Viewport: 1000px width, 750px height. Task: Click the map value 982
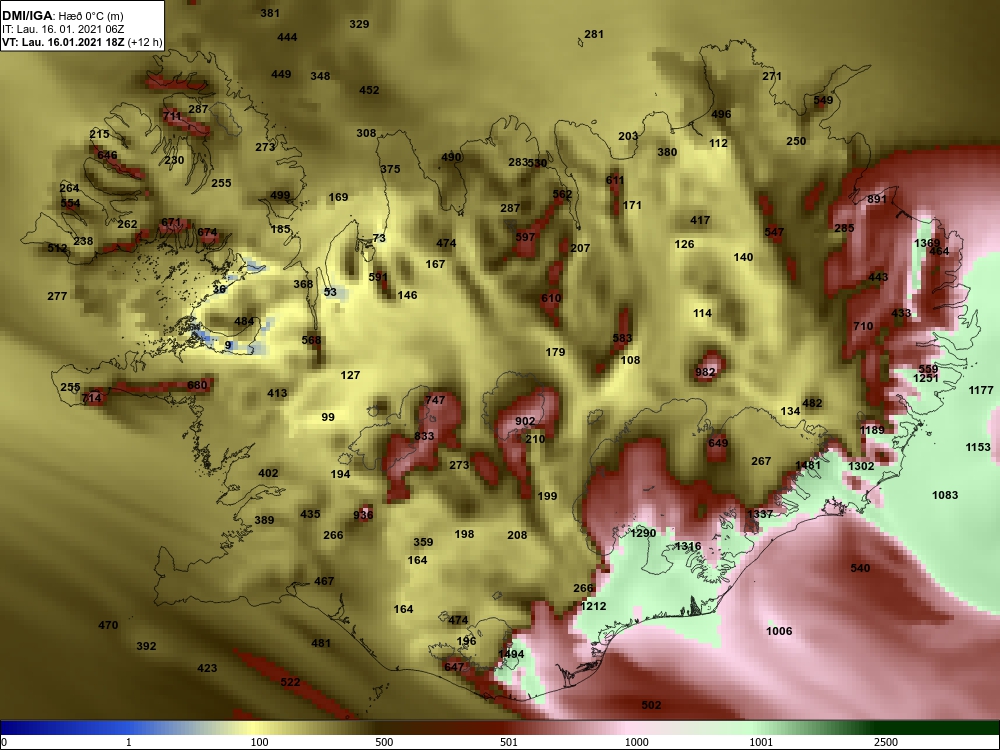click(705, 372)
